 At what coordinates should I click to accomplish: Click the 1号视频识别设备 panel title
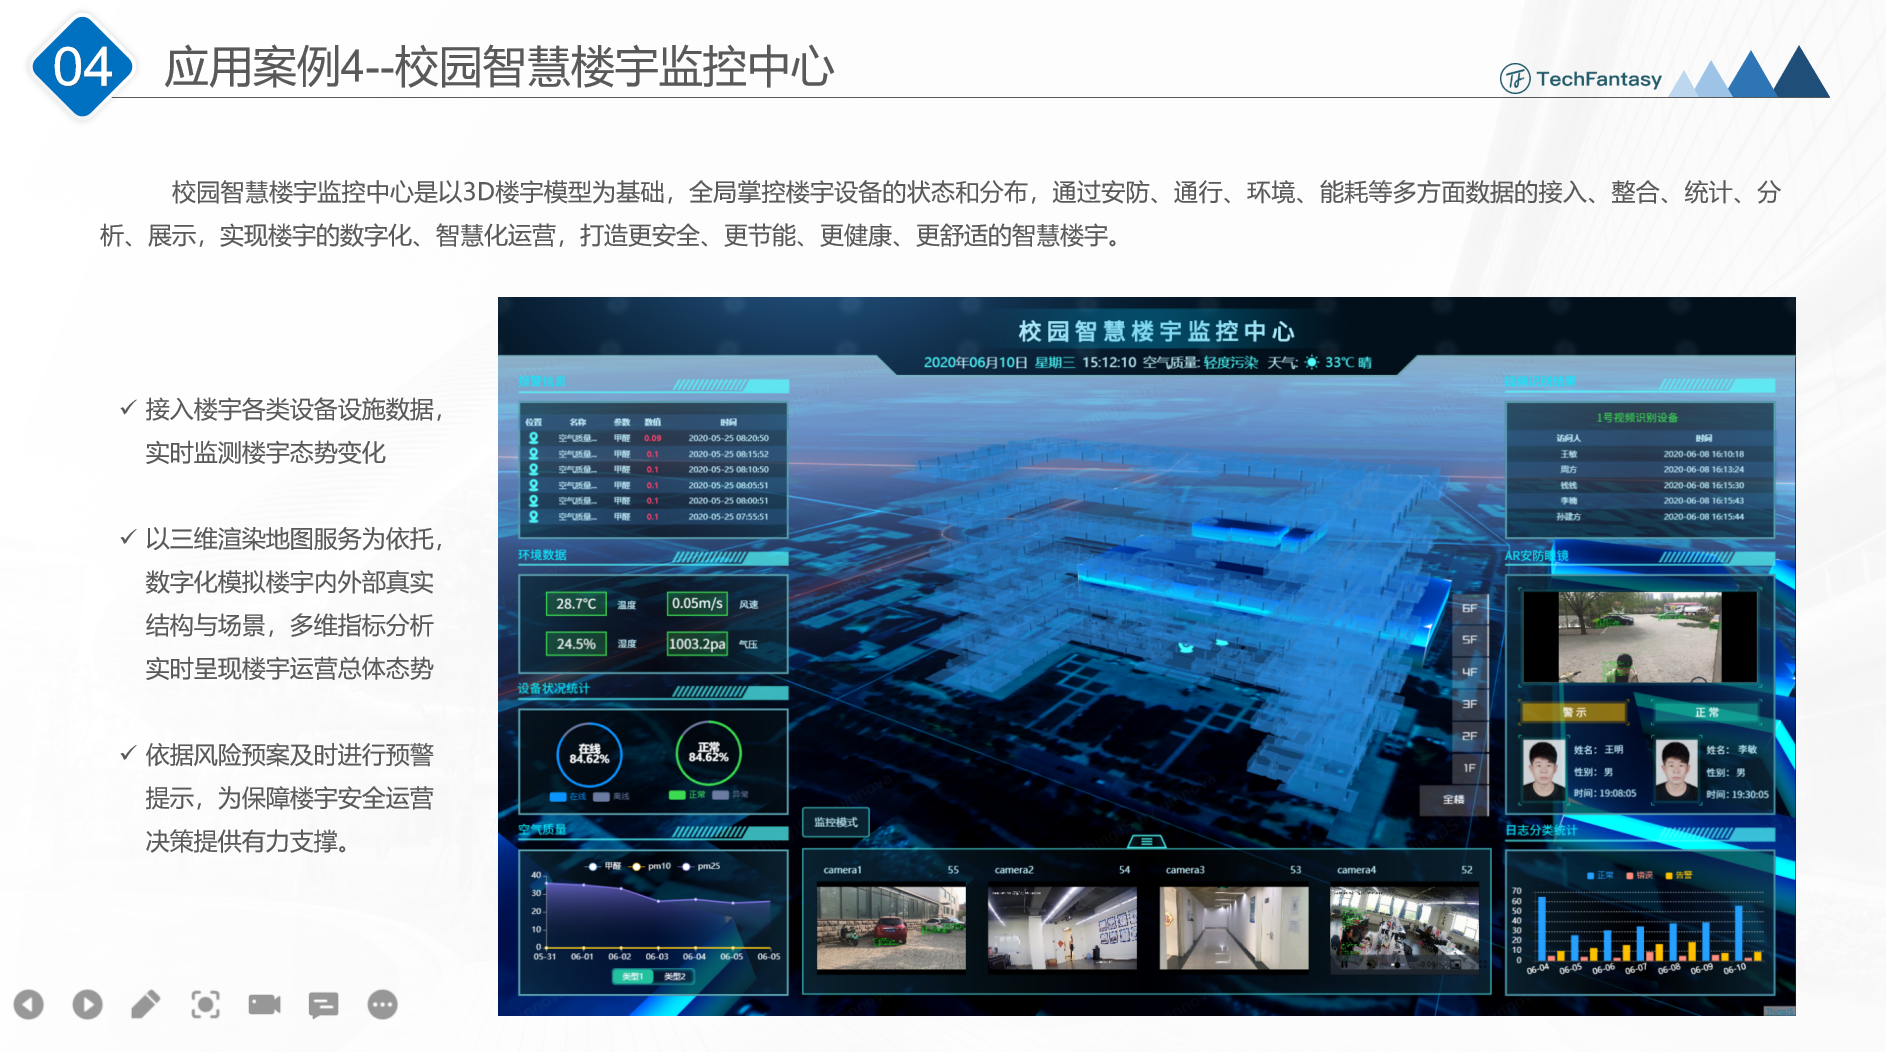click(1637, 418)
